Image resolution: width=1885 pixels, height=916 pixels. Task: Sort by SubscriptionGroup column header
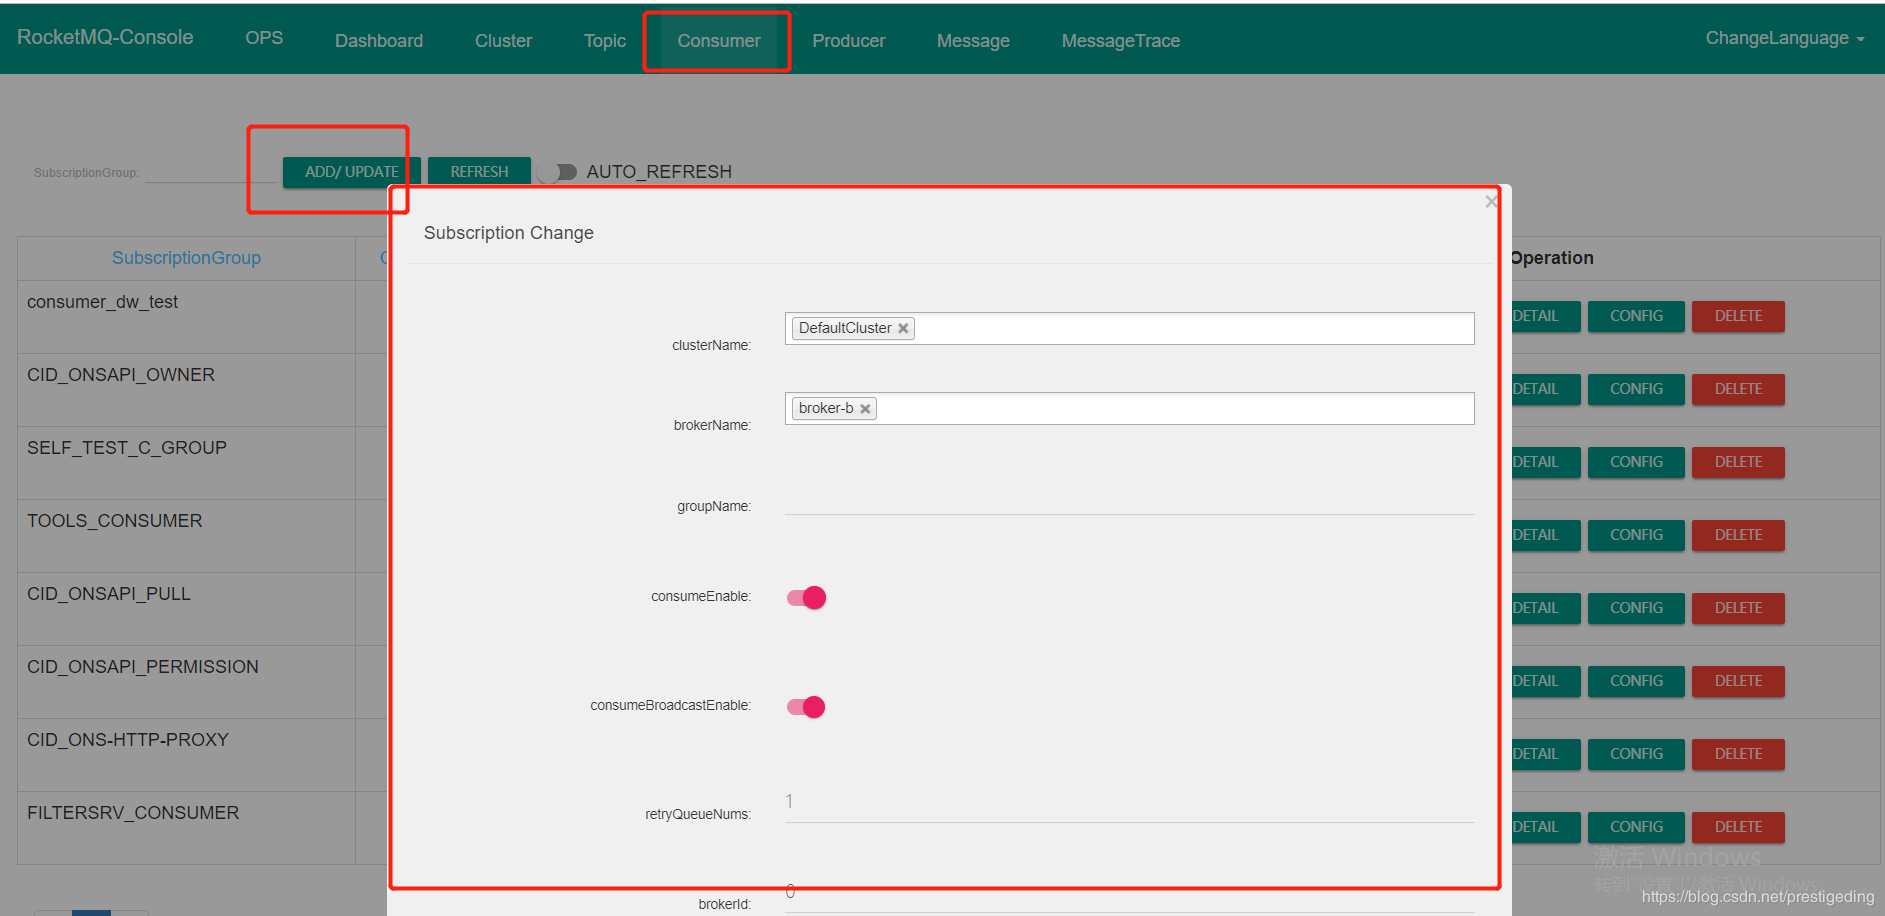[186, 258]
